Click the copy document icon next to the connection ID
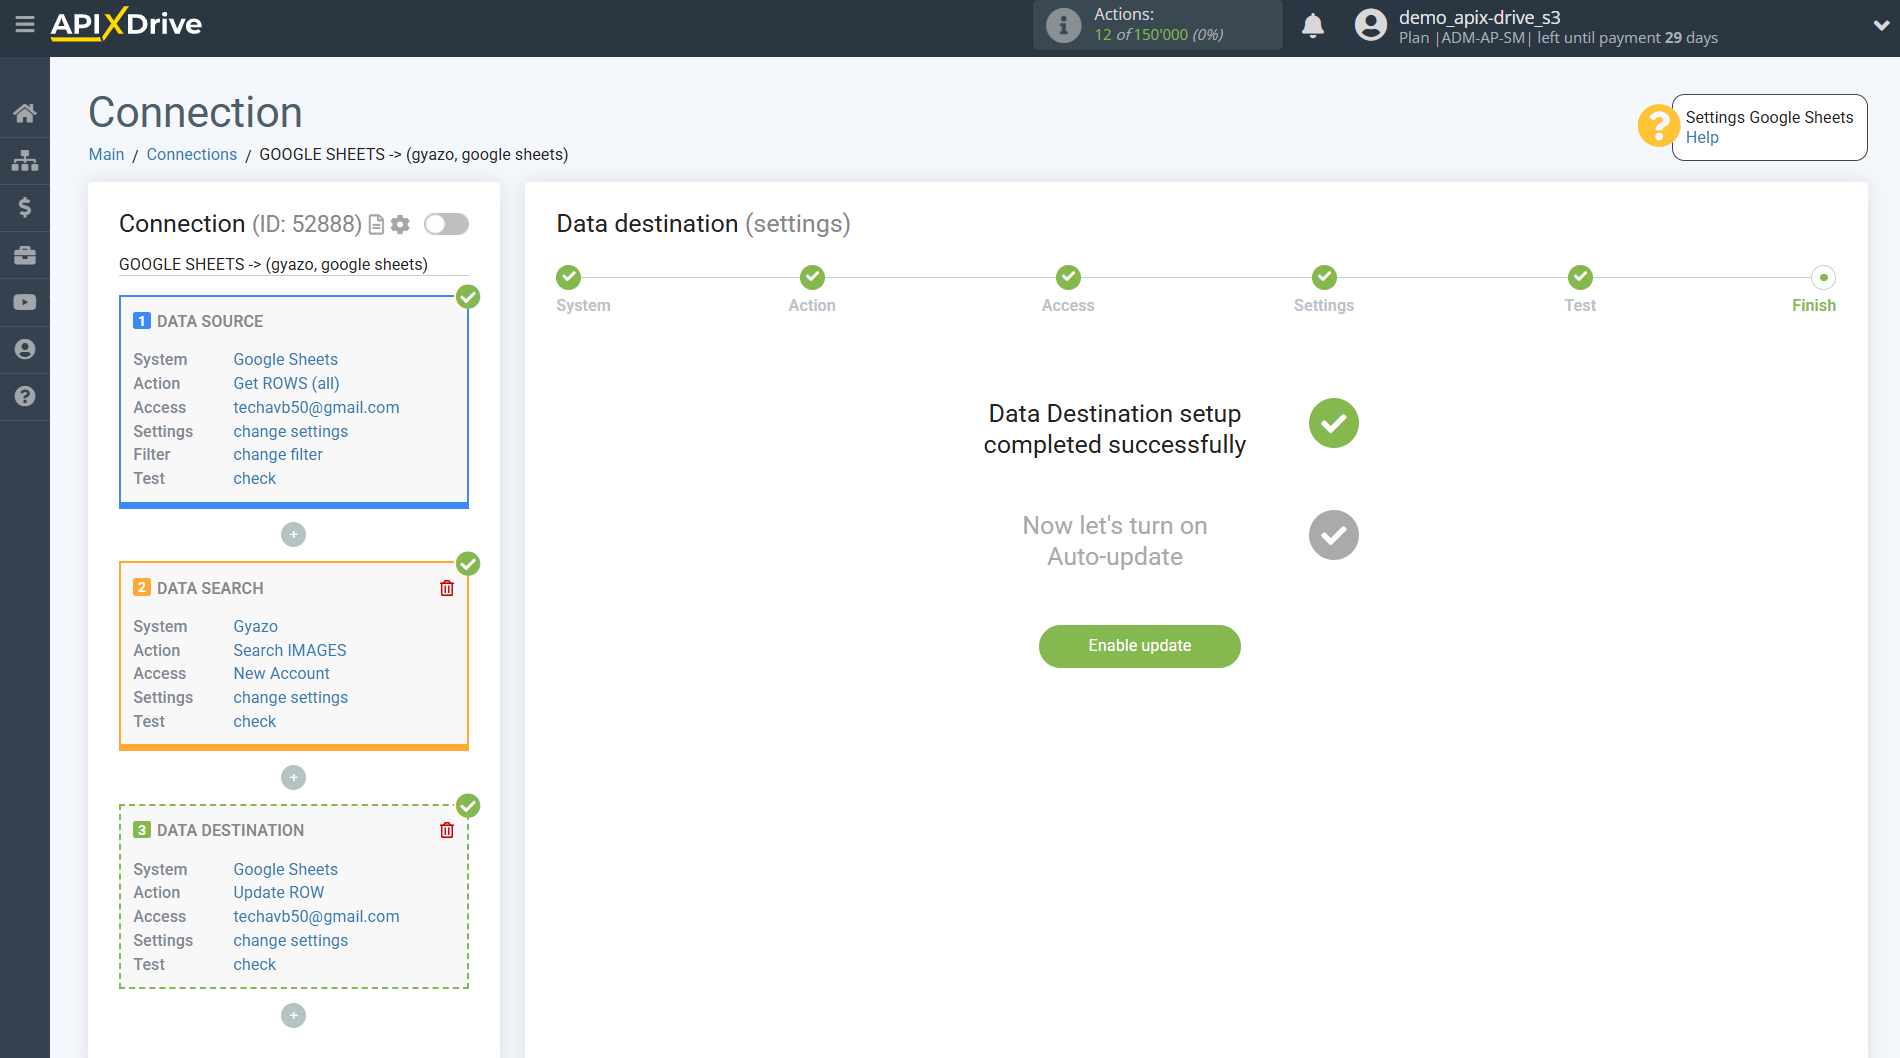Image resolution: width=1900 pixels, height=1058 pixels. point(376,224)
